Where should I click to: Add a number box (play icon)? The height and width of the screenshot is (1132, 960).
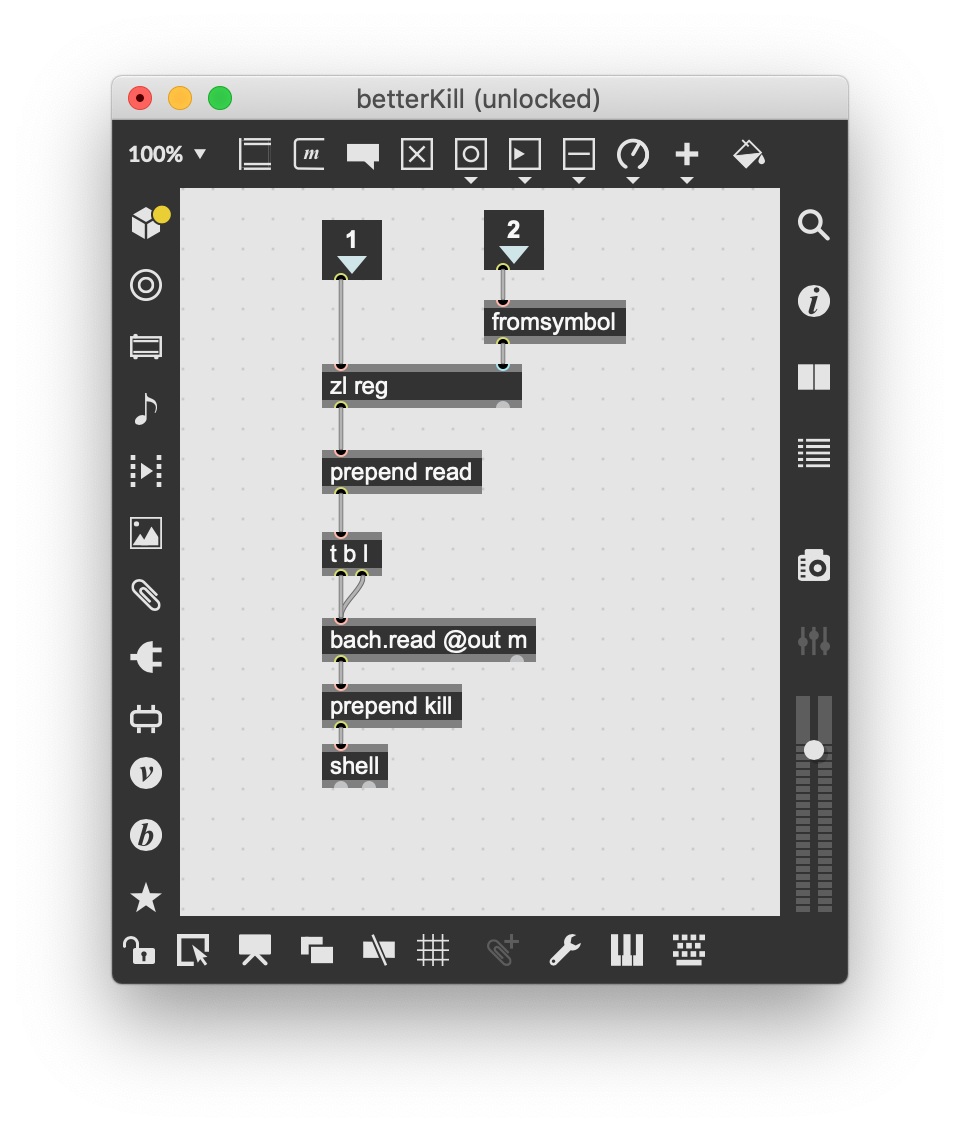[525, 154]
